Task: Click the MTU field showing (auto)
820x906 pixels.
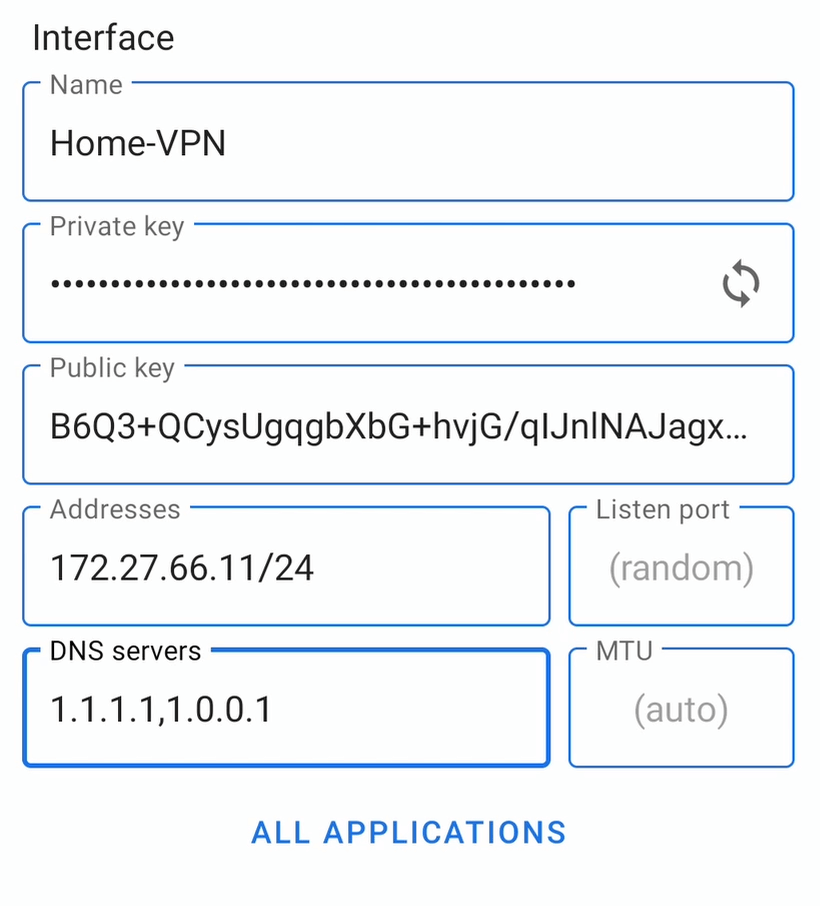Action: [x=681, y=708]
